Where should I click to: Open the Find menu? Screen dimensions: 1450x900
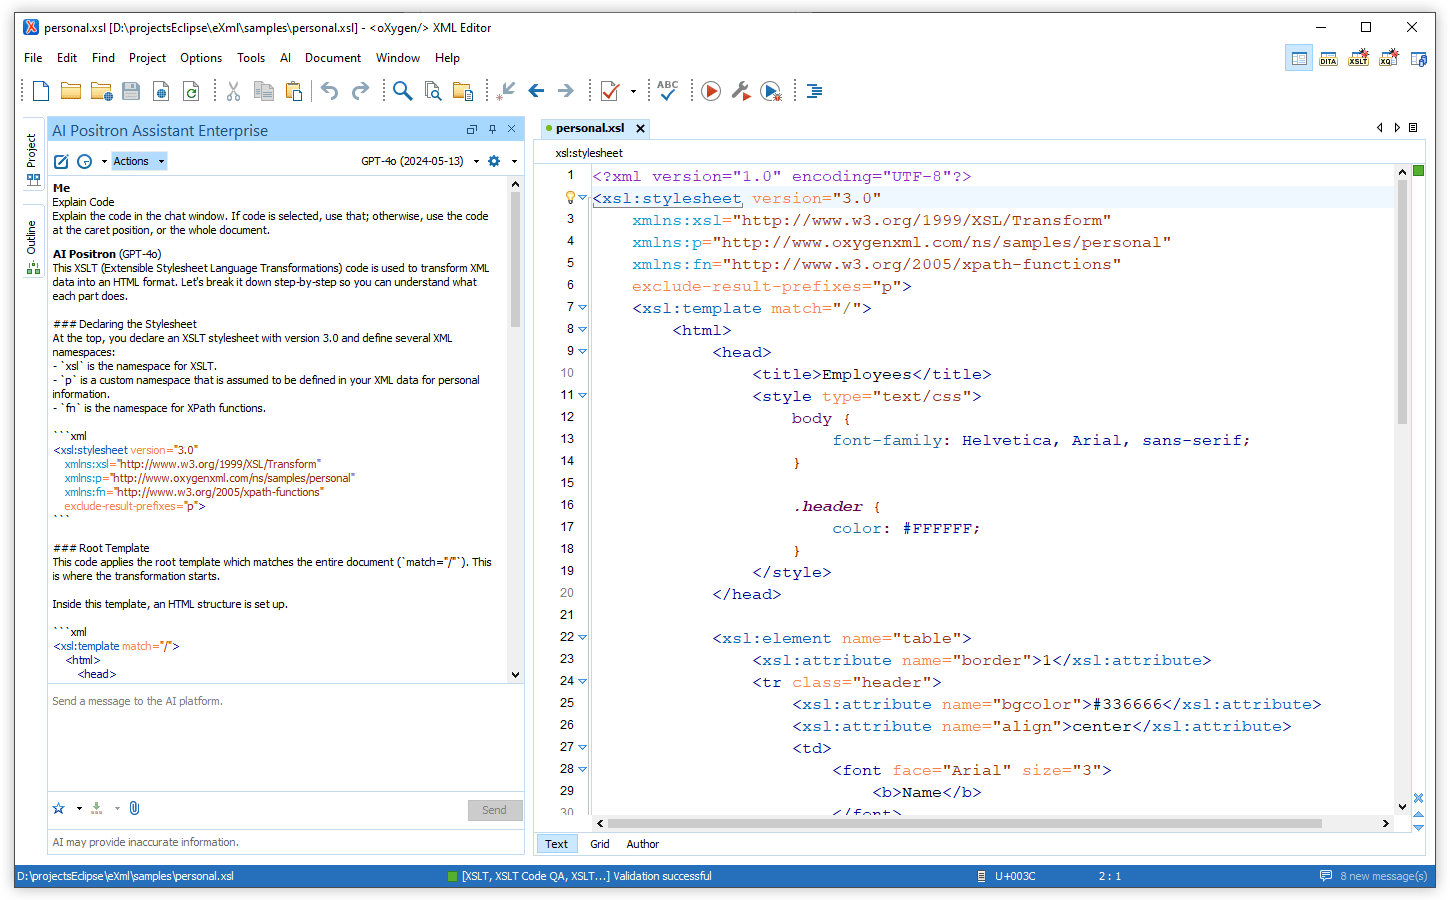click(x=103, y=58)
